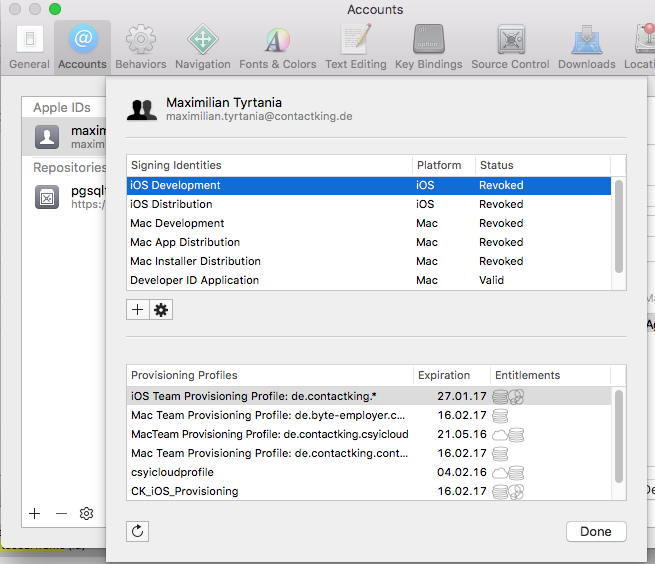Select the Developer ID Application identity
Image resolution: width=655 pixels, height=564 pixels.
pos(369,280)
